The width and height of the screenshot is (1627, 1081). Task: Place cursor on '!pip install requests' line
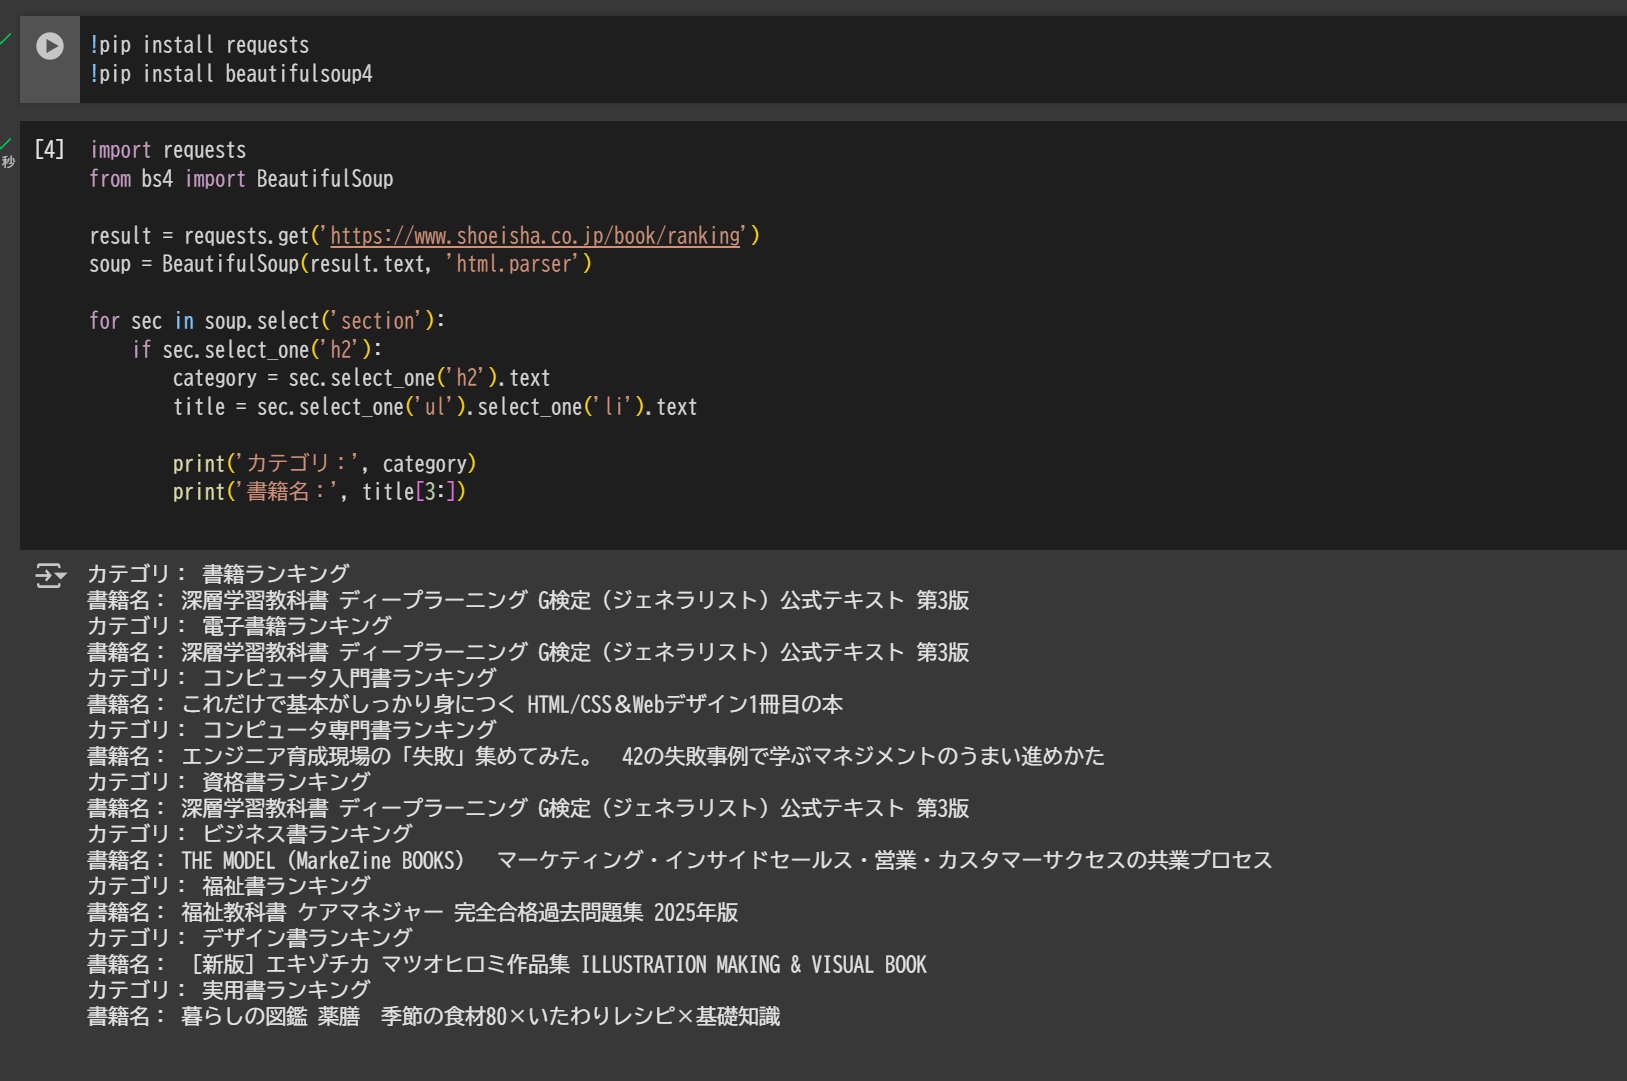(x=200, y=45)
